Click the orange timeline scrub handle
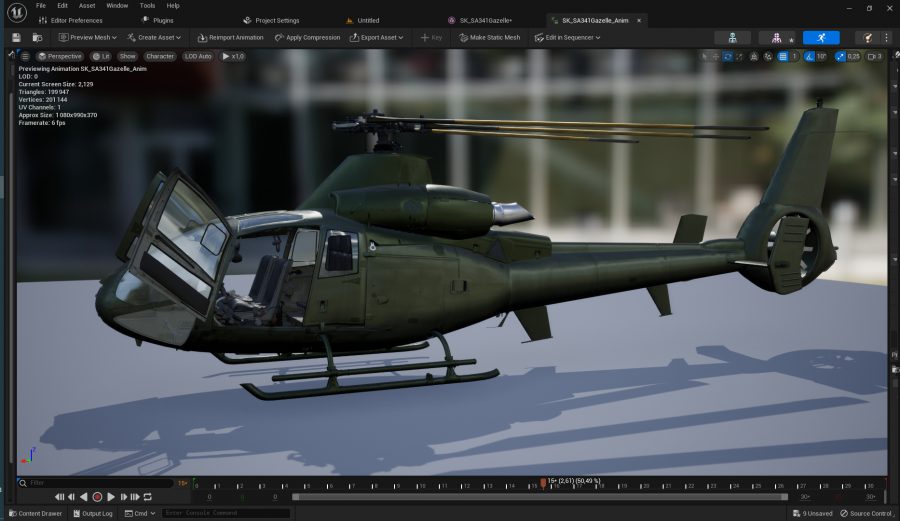Image resolution: width=900 pixels, height=521 pixels. tap(543, 483)
